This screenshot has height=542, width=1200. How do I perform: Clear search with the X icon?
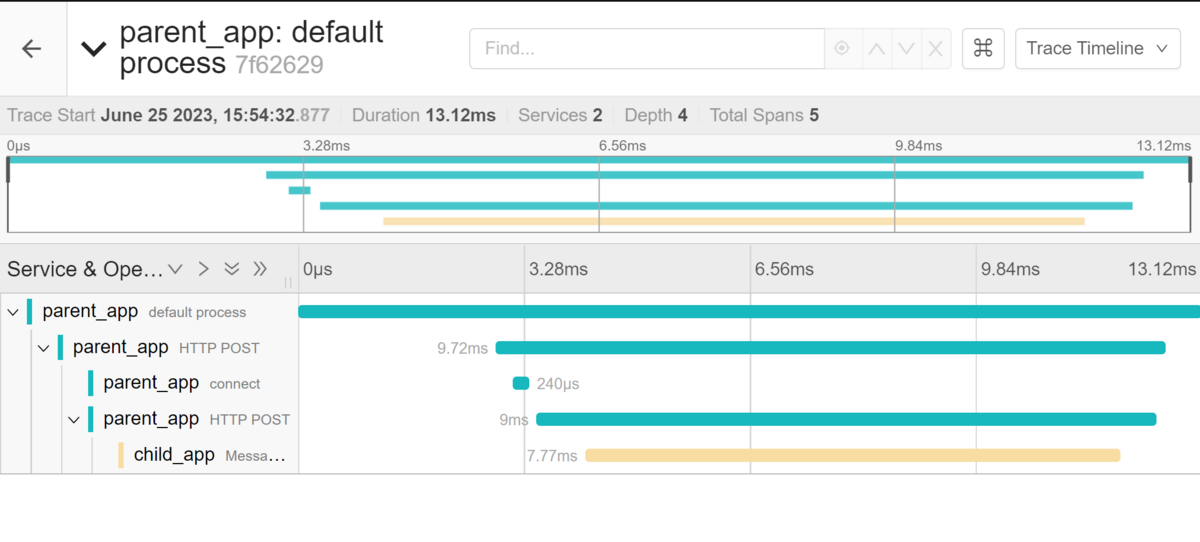pos(936,48)
